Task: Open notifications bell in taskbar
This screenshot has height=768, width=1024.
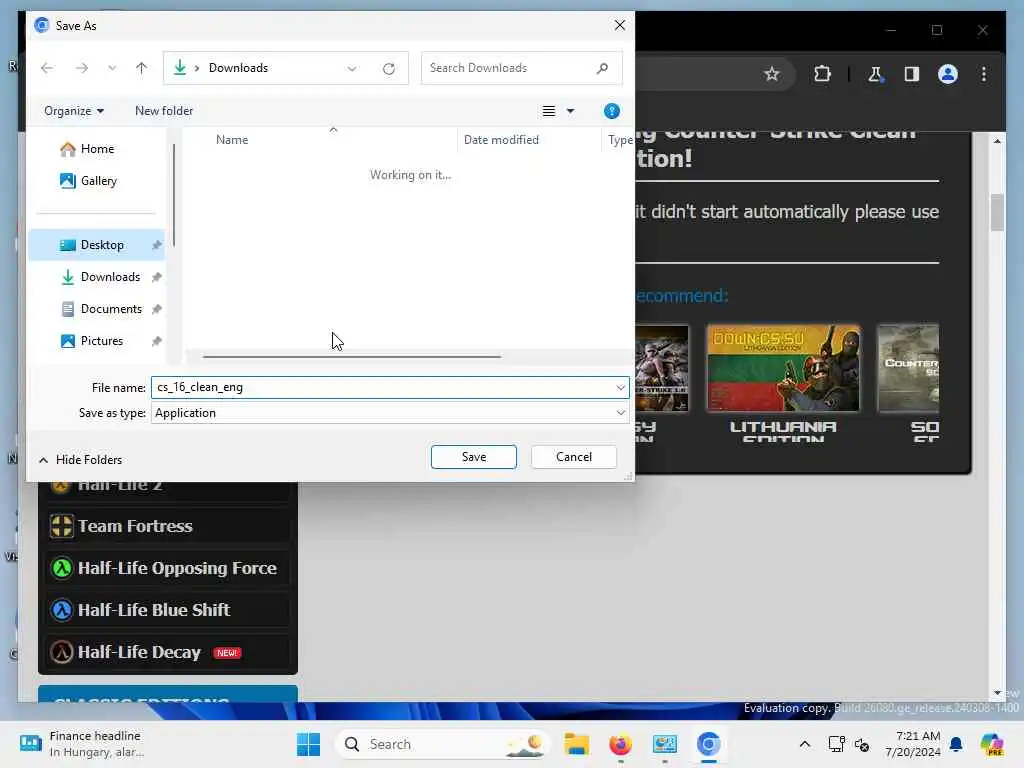Action: click(956, 744)
